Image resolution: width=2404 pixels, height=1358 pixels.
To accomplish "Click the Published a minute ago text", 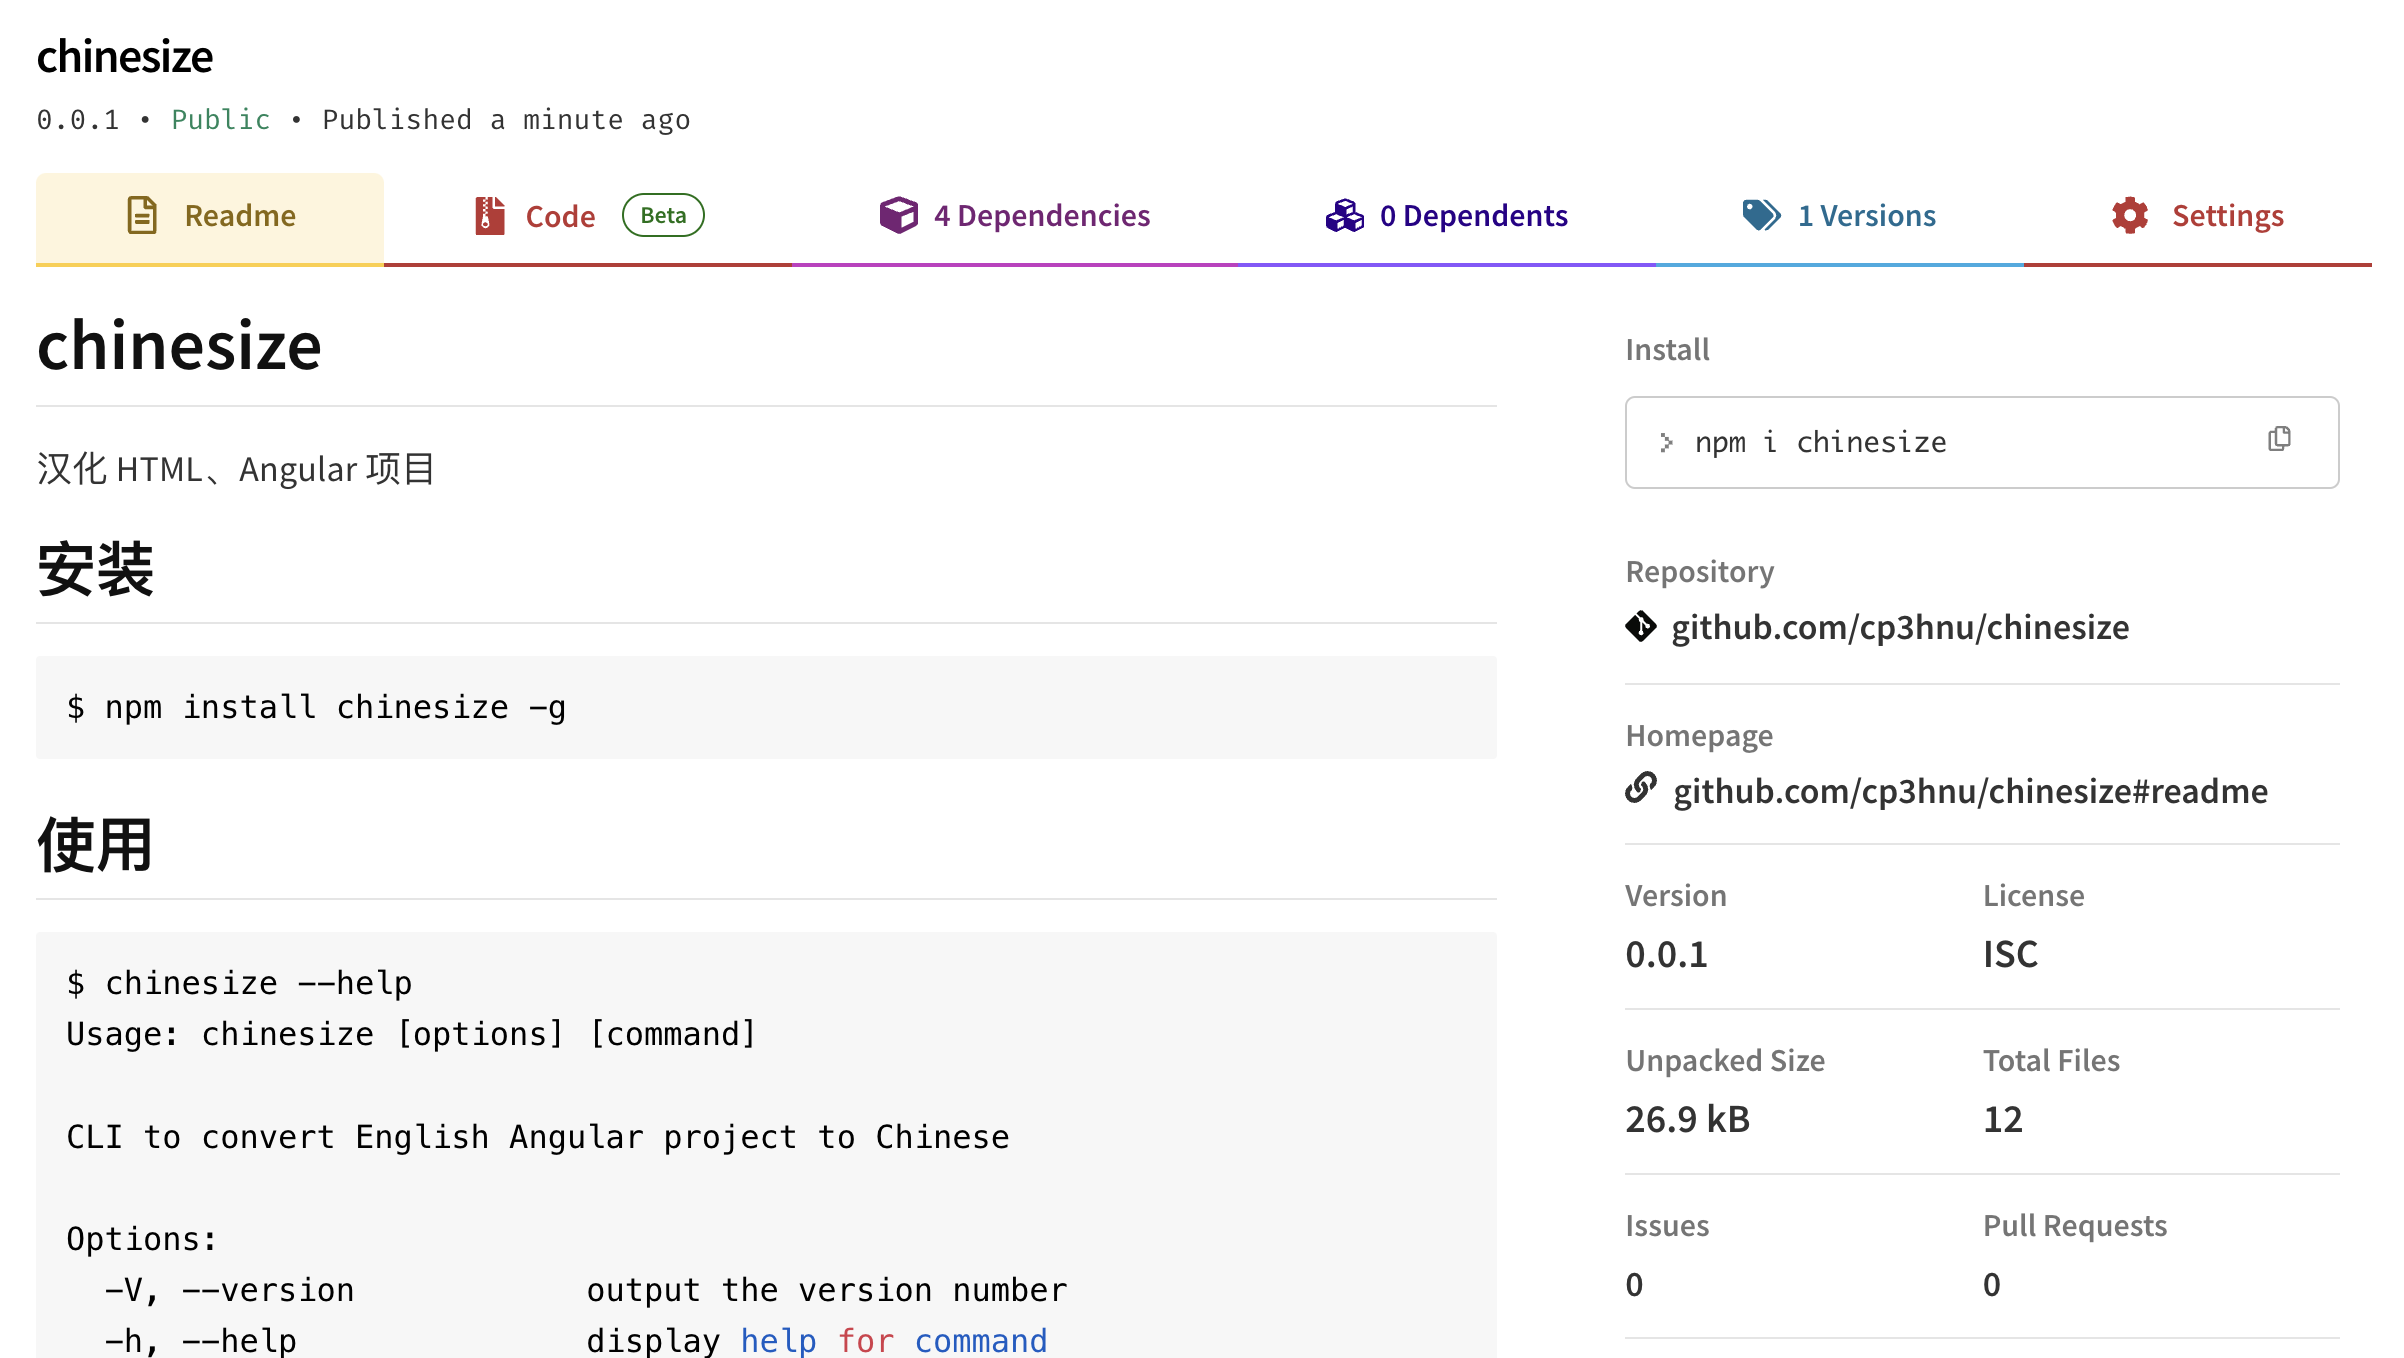I will coord(506,120).
